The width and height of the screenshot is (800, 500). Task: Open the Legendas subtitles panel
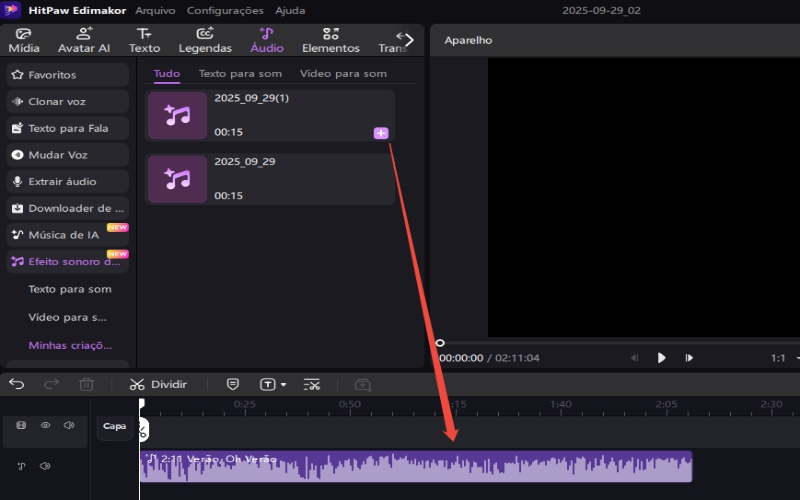(x=205, y=40)
